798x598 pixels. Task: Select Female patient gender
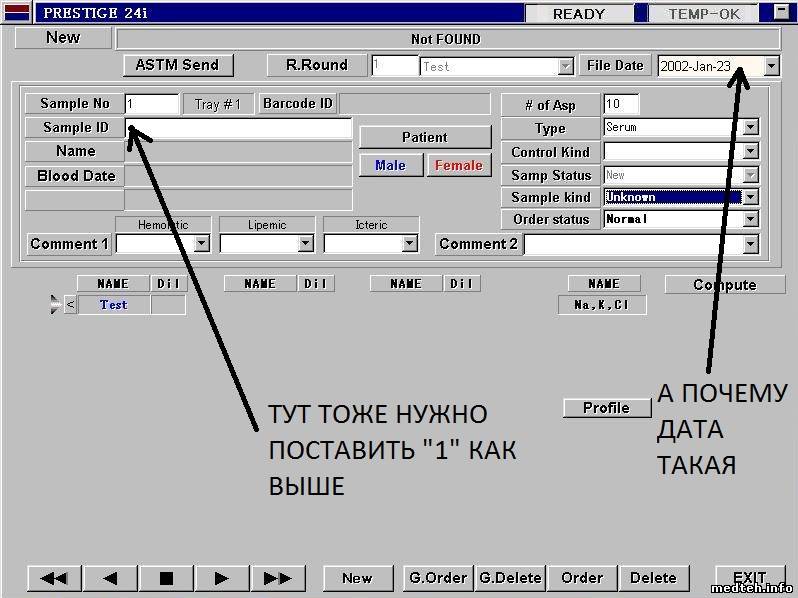pos(459,165)
